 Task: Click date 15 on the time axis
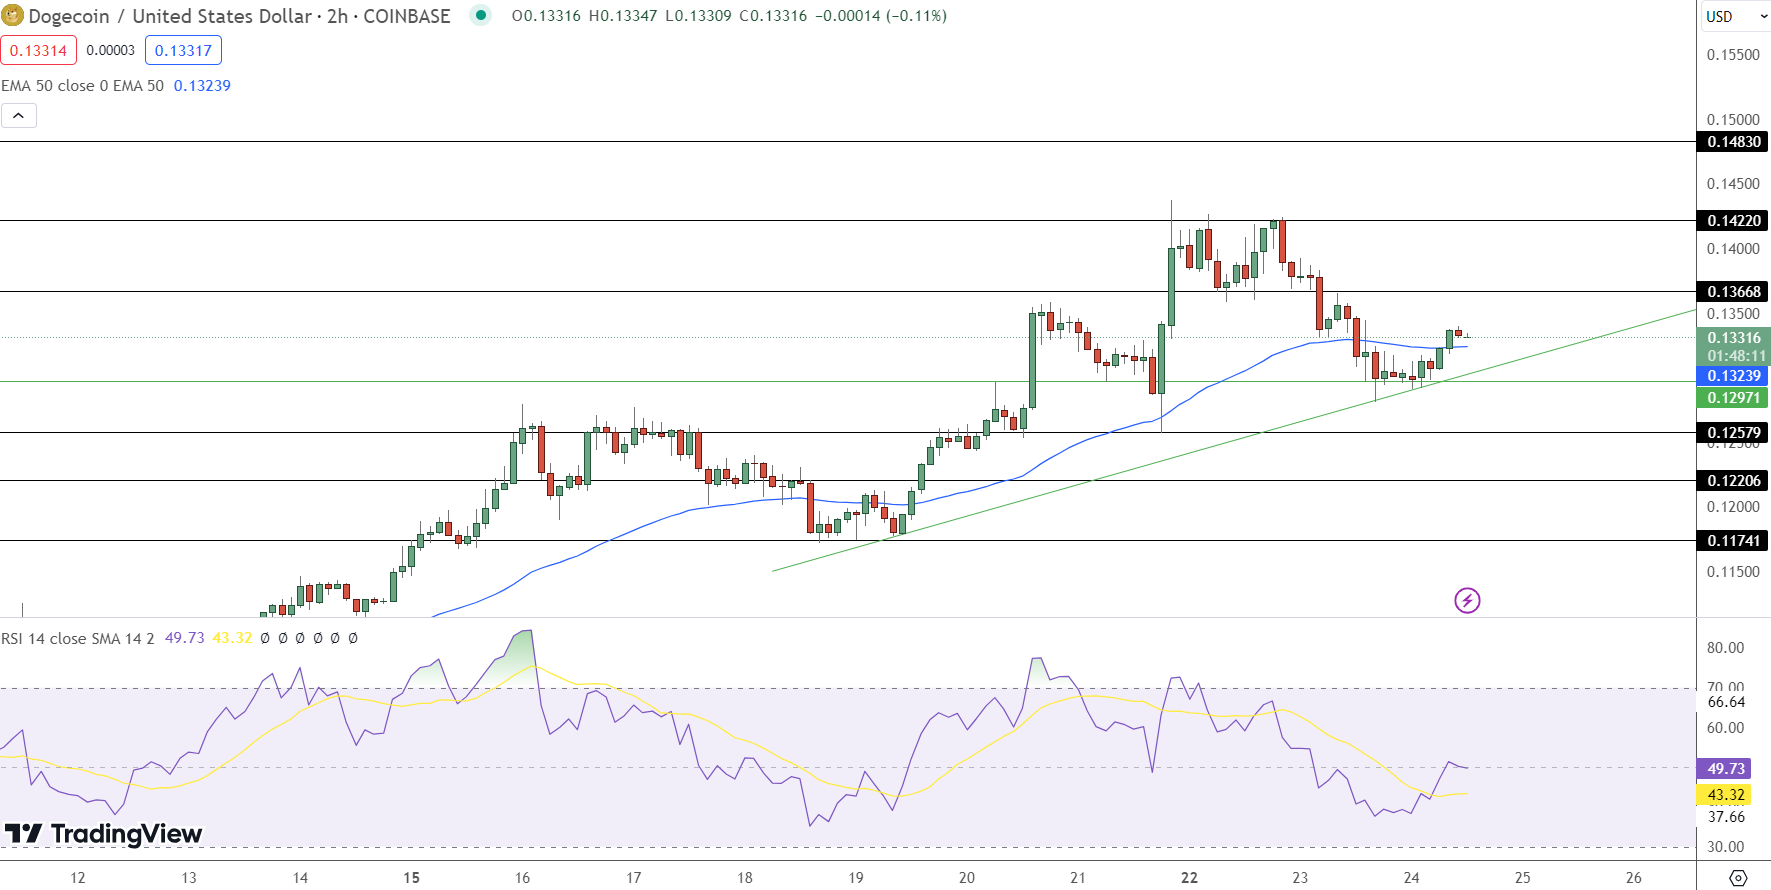(411, 878)
